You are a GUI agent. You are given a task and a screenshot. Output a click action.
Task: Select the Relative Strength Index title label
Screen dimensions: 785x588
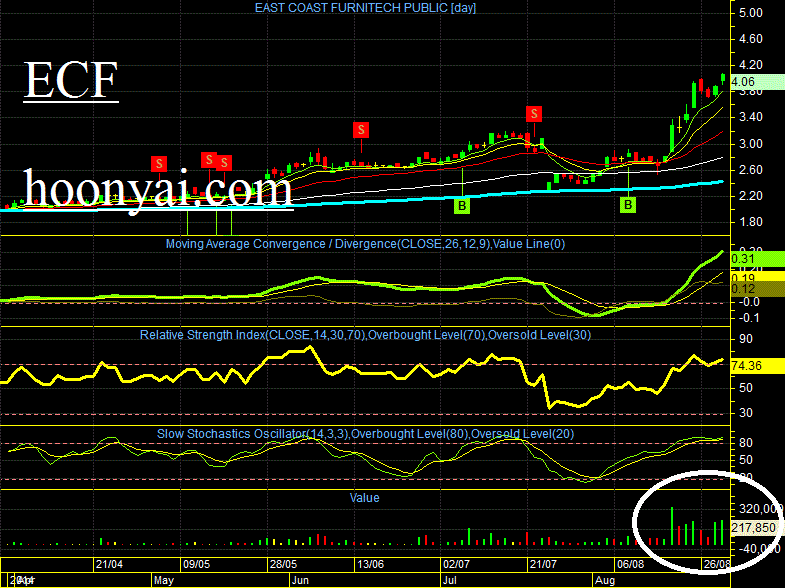365,335
